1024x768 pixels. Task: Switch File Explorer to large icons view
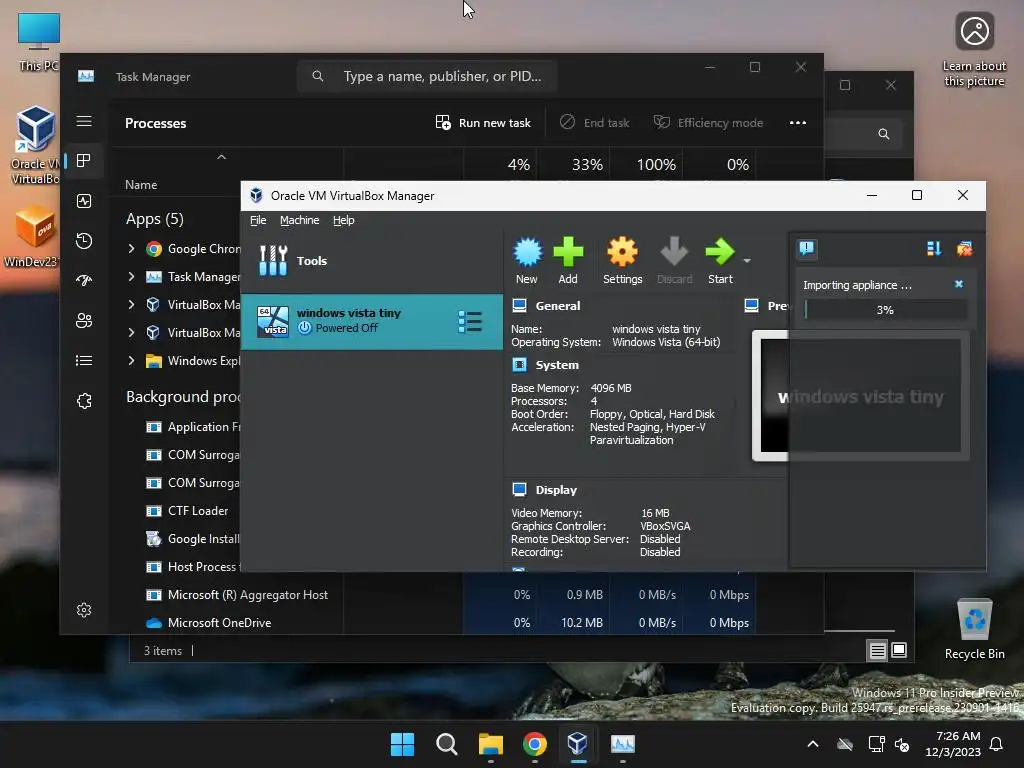tap(899, 650)
